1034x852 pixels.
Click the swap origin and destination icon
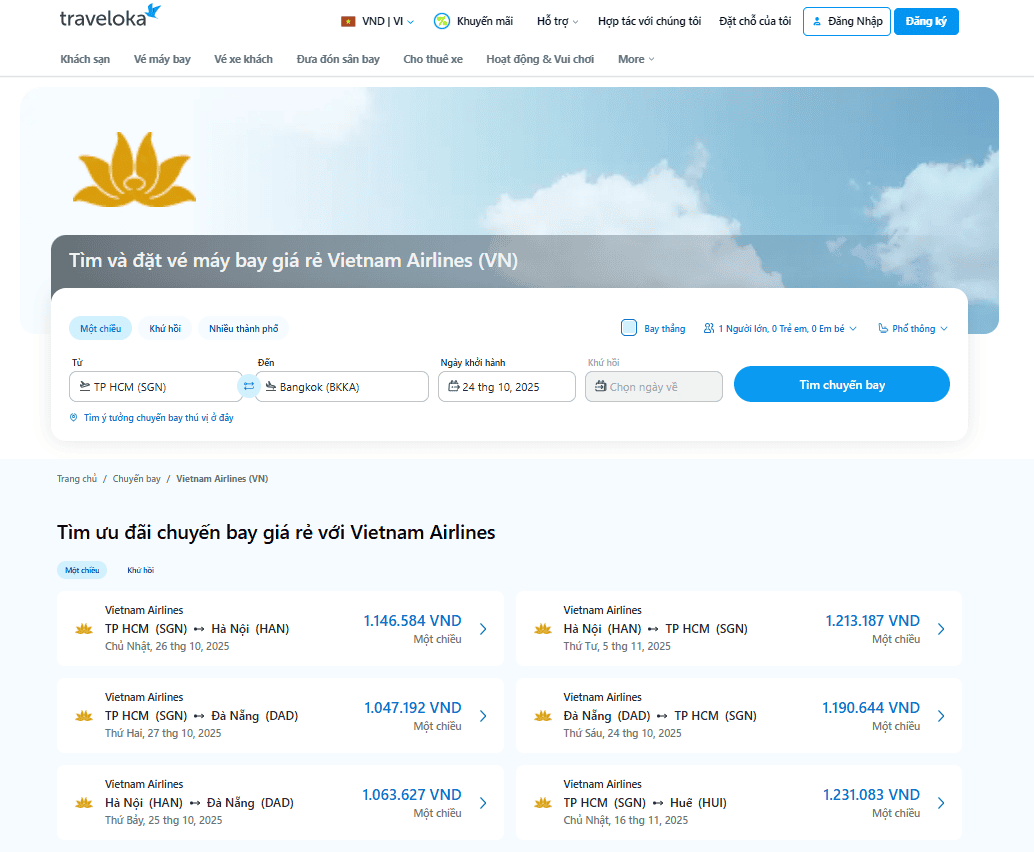[249, 386]
